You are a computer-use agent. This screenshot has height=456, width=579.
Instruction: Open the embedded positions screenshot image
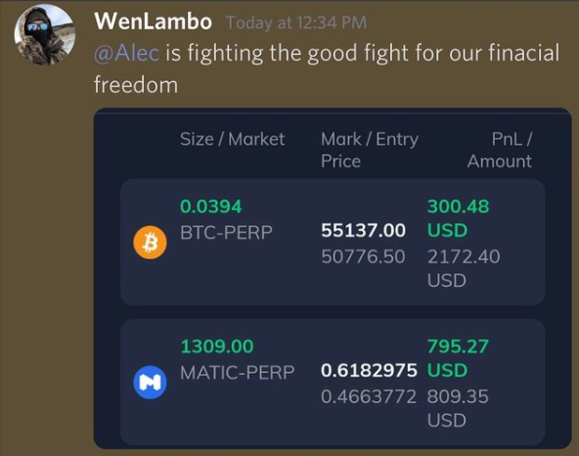(333, 279)
